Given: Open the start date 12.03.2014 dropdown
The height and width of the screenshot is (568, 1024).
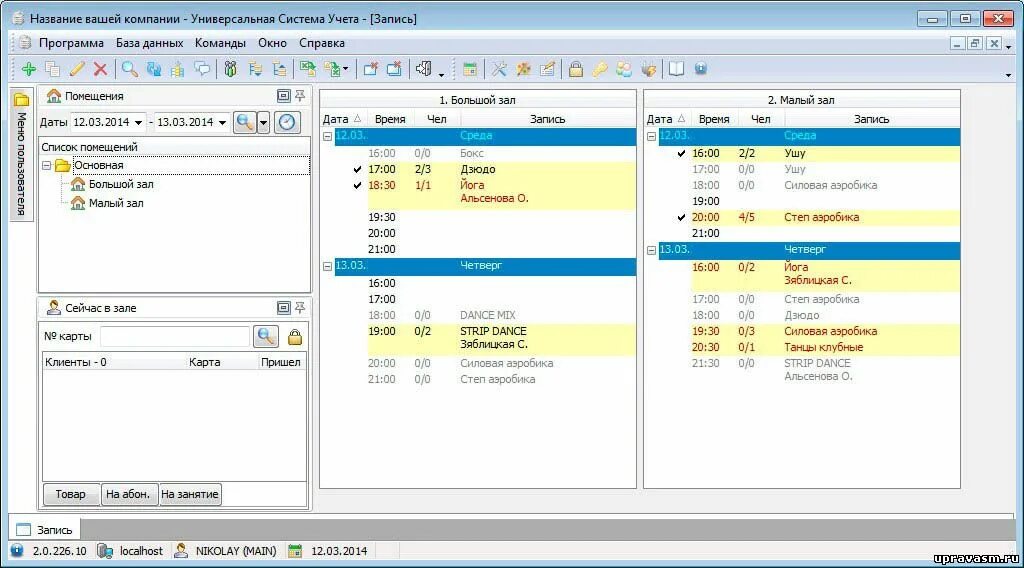Looking at the screenshot, I should coord(138,123).
